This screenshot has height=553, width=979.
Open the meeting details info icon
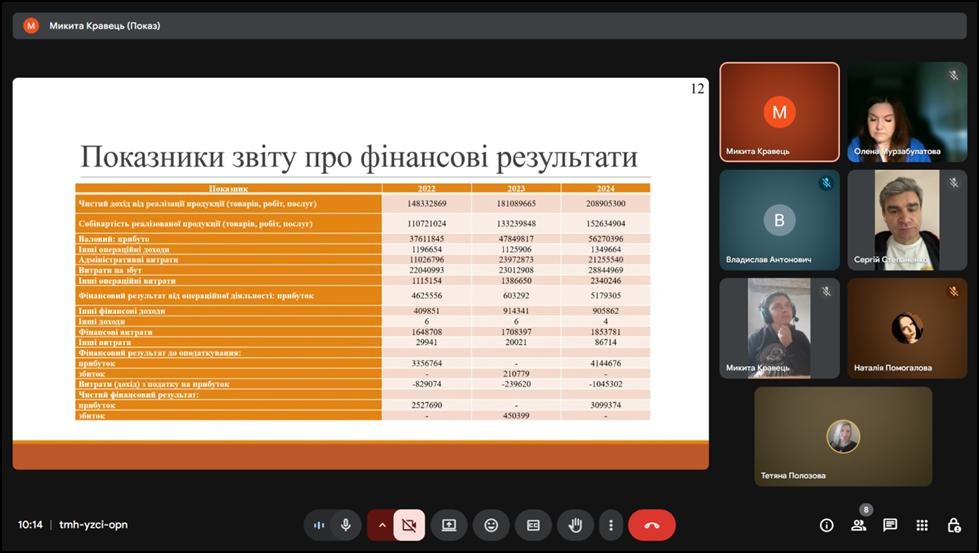[826, 525]
